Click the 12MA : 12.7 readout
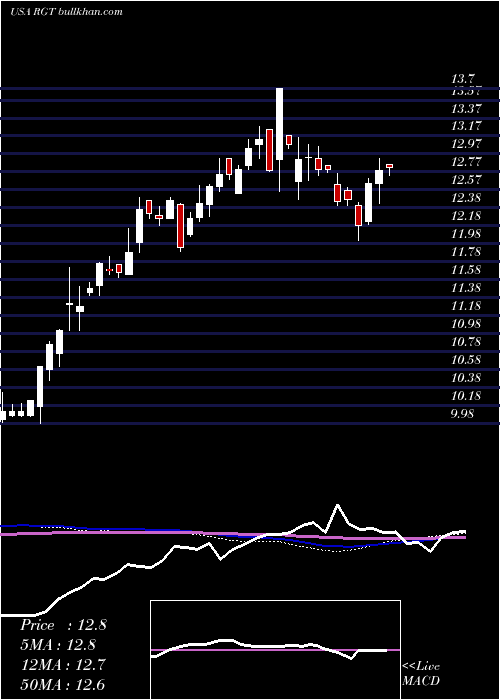The image size is (500, 700). tap(63, 665)
